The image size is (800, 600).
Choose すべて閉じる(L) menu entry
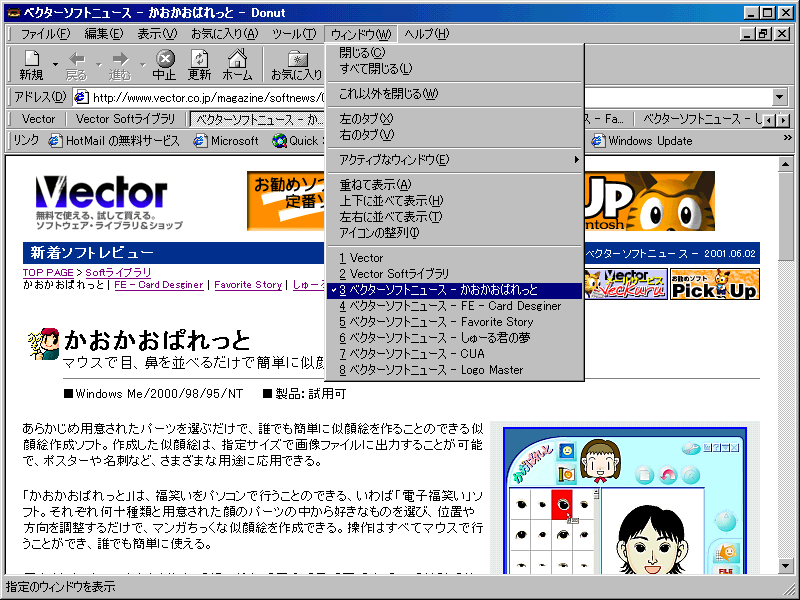tap(455, 68)
